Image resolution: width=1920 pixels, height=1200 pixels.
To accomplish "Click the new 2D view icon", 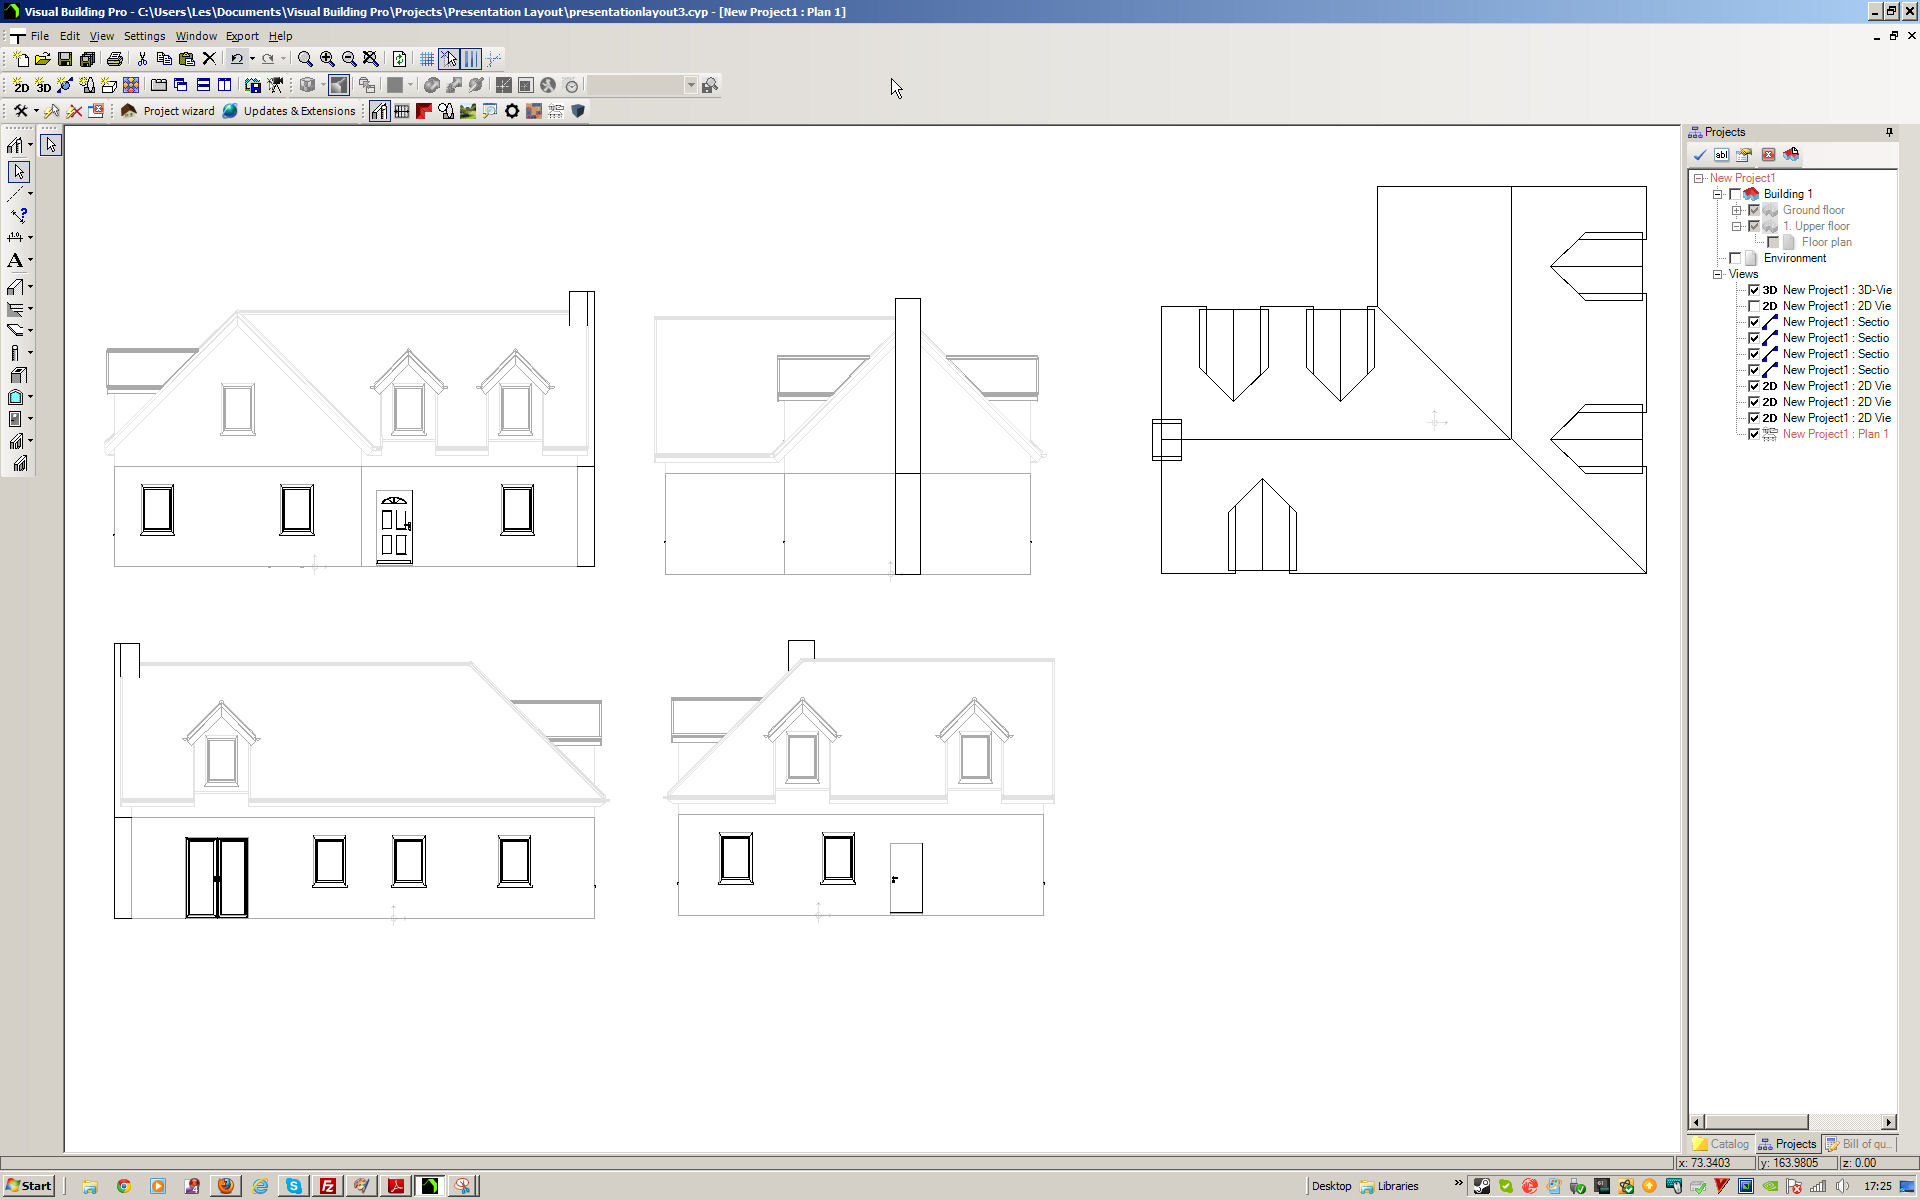I will tap(21, 86).
